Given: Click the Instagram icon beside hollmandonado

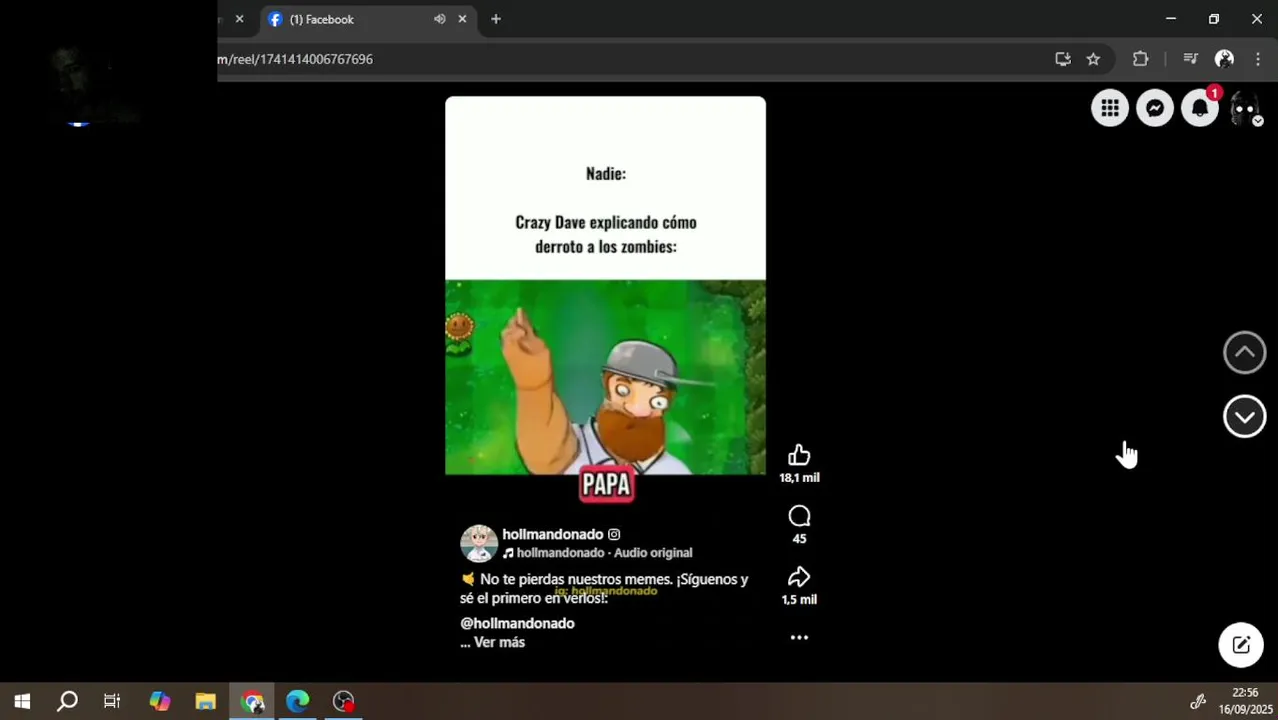Looking at the screenshot, I should point(614,535).
